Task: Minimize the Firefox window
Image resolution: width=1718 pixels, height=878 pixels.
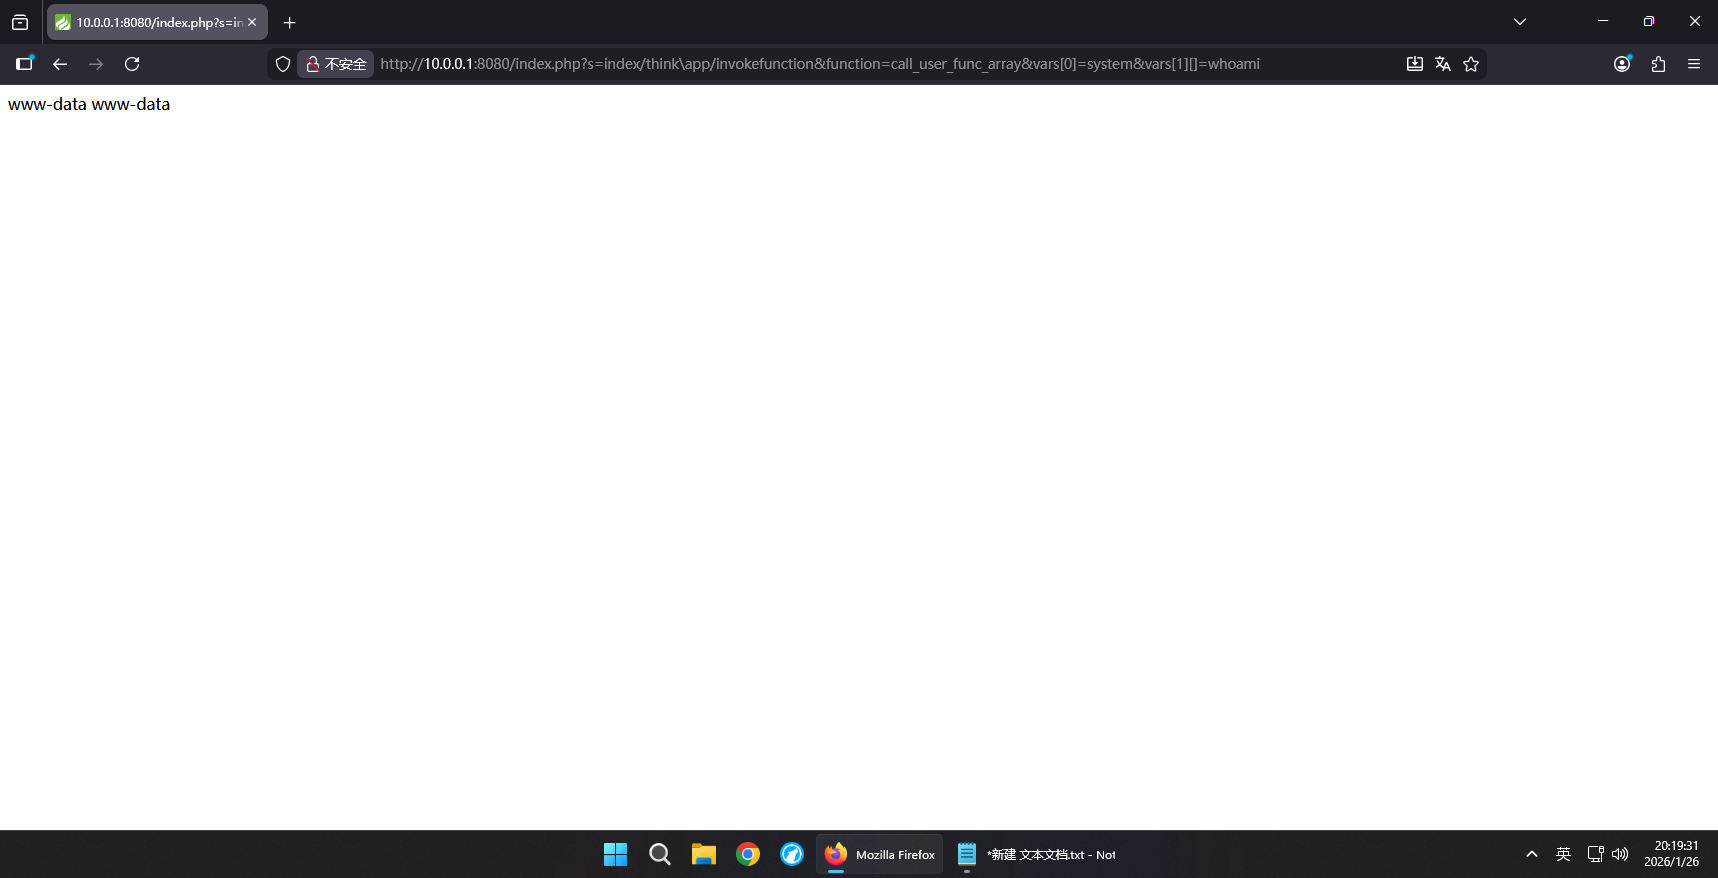Action: pyautogui.click(x=1603, y=21)
